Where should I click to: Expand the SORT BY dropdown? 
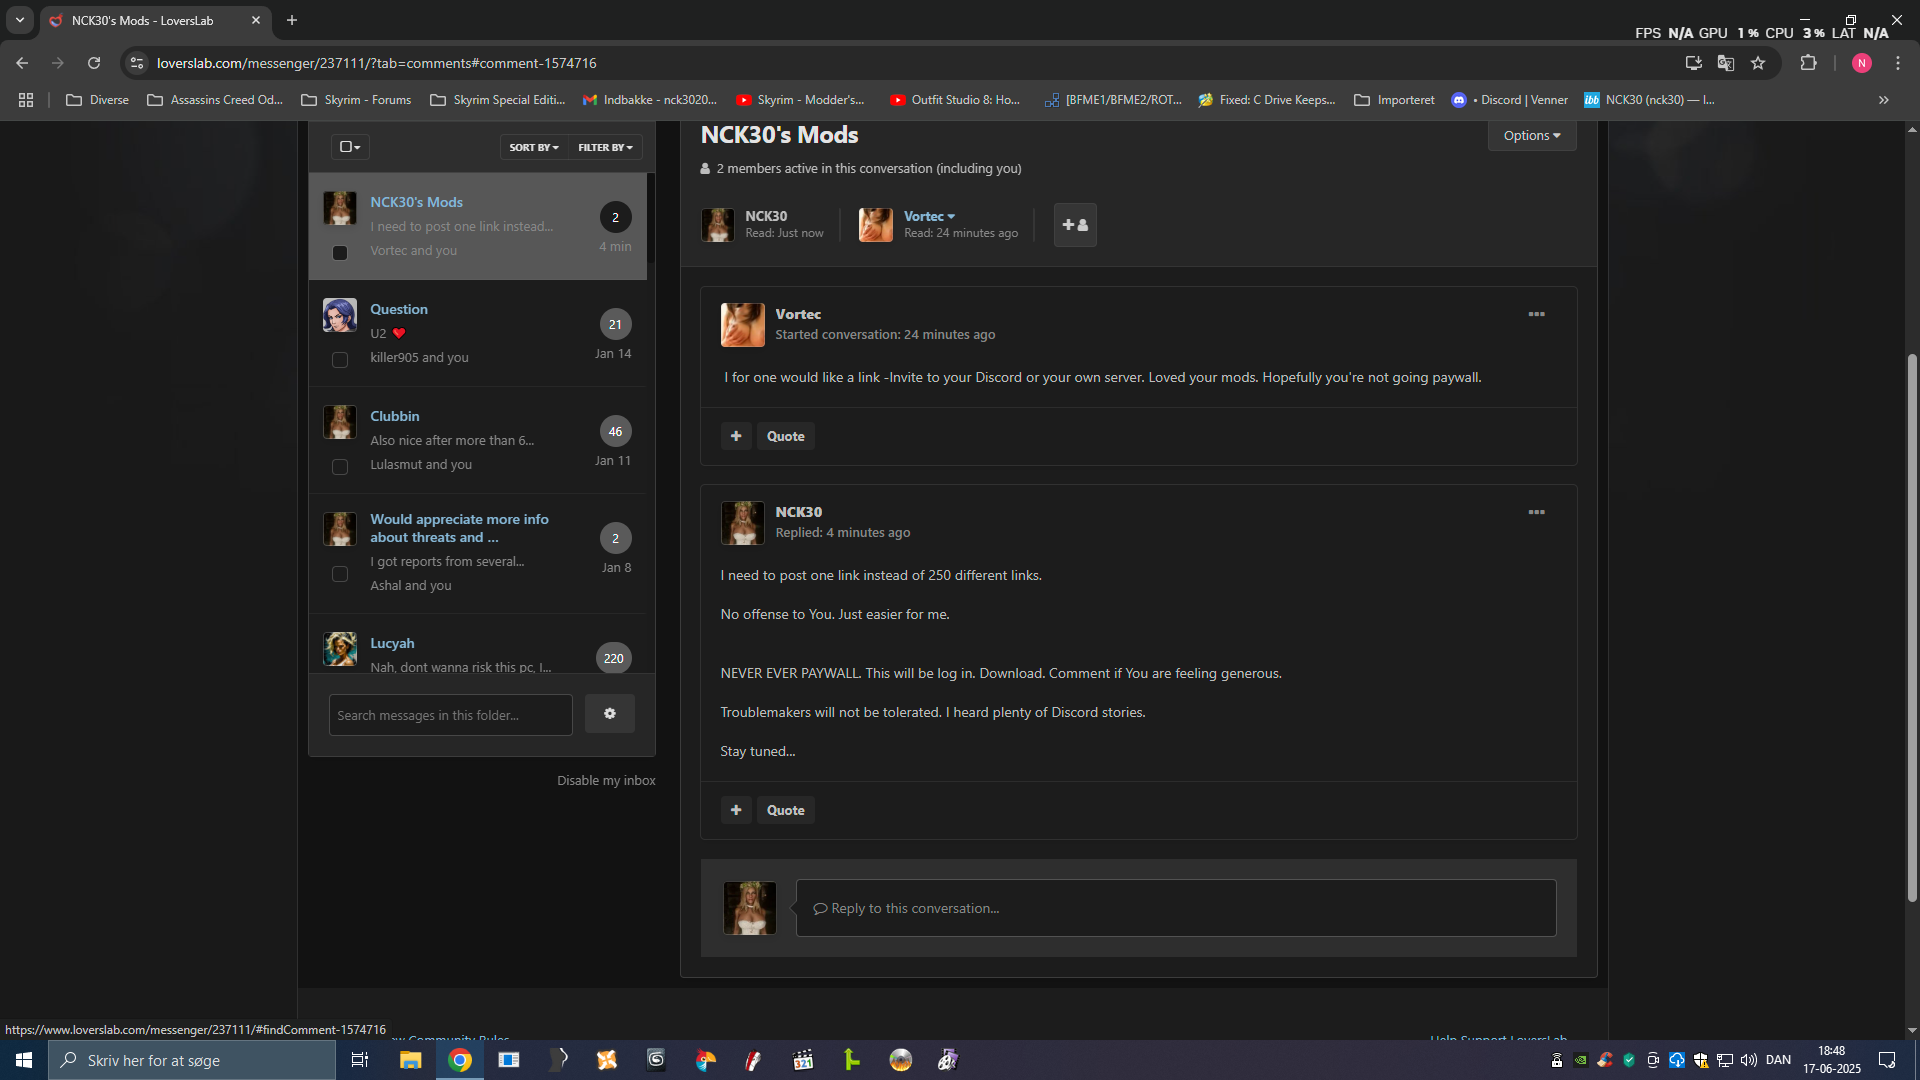click(x=534, y=147)
